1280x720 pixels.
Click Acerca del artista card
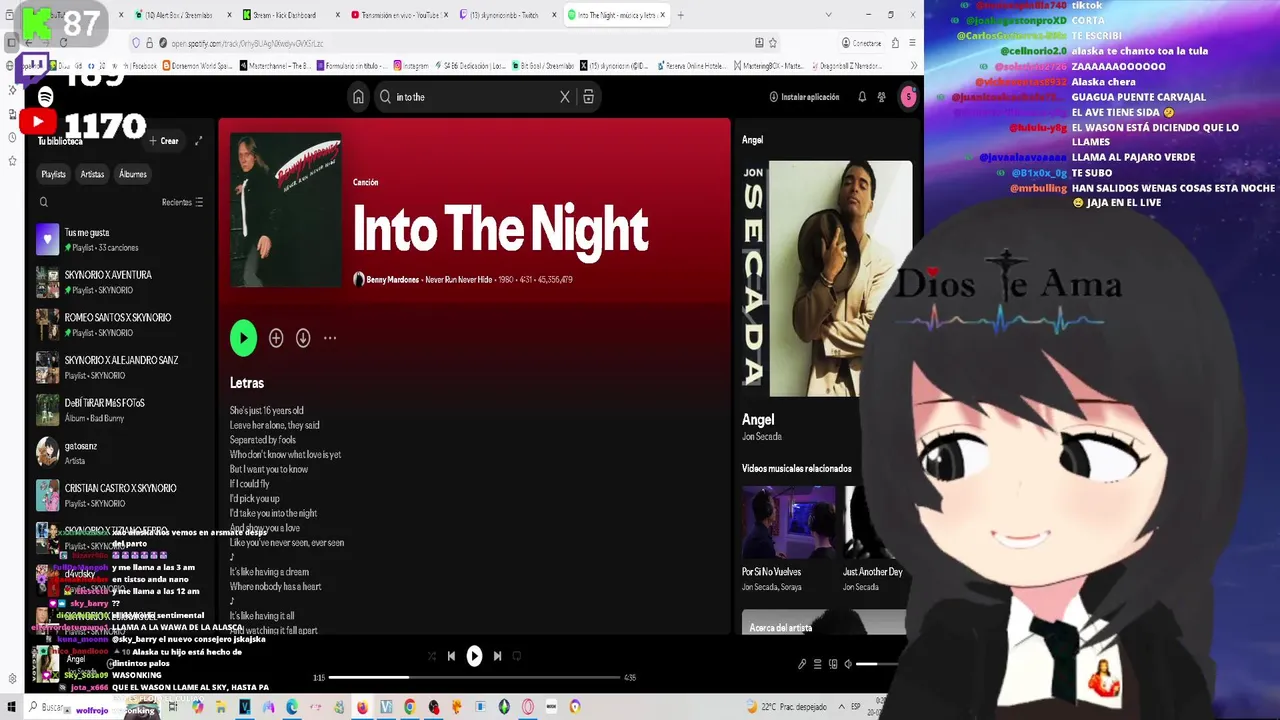click(x=825, y=622)
